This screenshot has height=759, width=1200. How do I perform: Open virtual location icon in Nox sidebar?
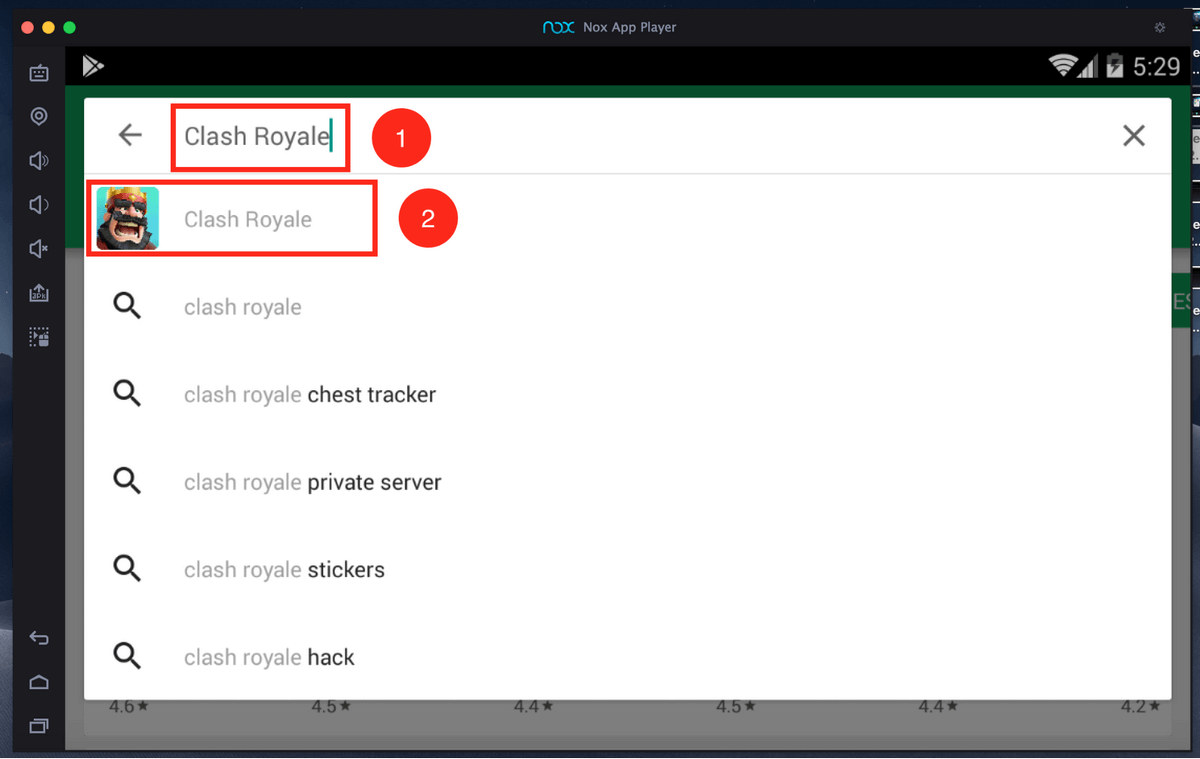[39, 117]
